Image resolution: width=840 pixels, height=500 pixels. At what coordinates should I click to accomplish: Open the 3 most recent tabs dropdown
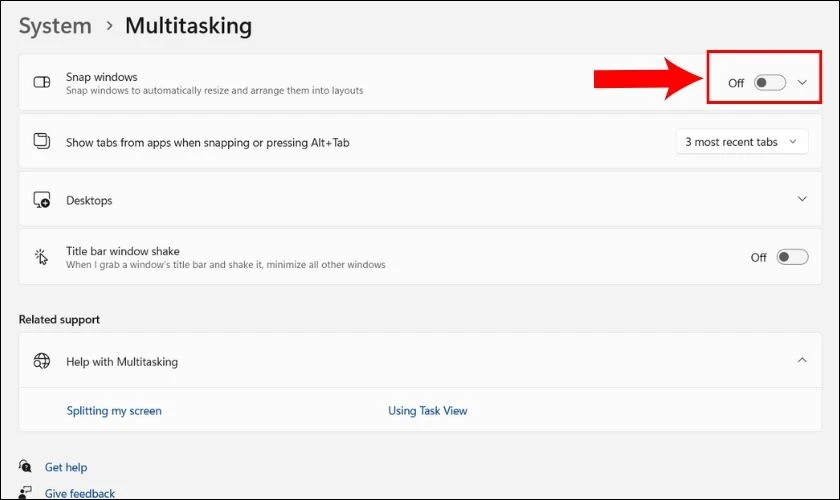click(742, 142)
